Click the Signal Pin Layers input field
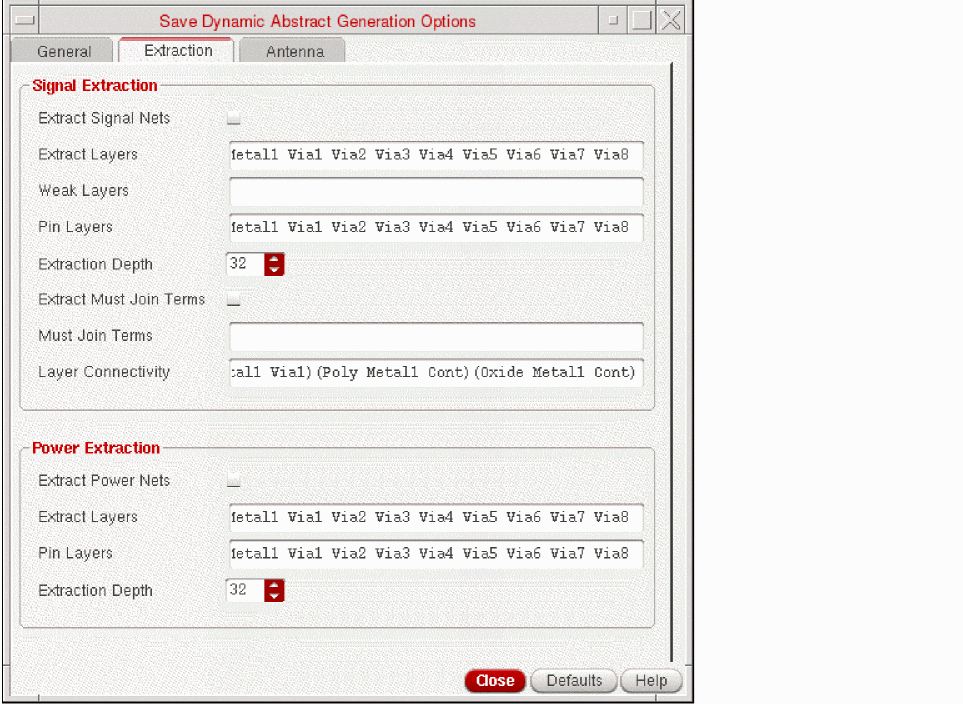 [x=436, y=227]
